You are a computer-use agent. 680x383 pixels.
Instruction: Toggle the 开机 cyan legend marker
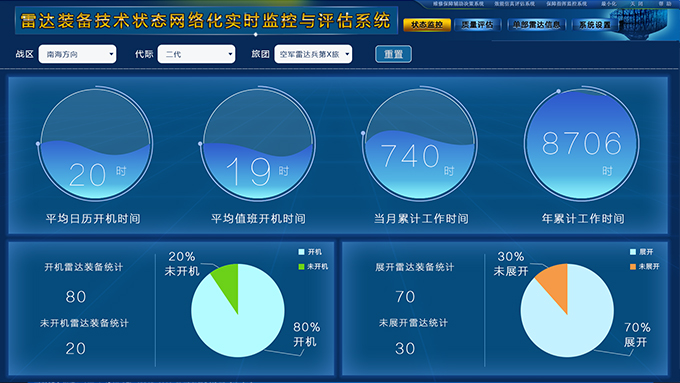click(x=301, y=252)
